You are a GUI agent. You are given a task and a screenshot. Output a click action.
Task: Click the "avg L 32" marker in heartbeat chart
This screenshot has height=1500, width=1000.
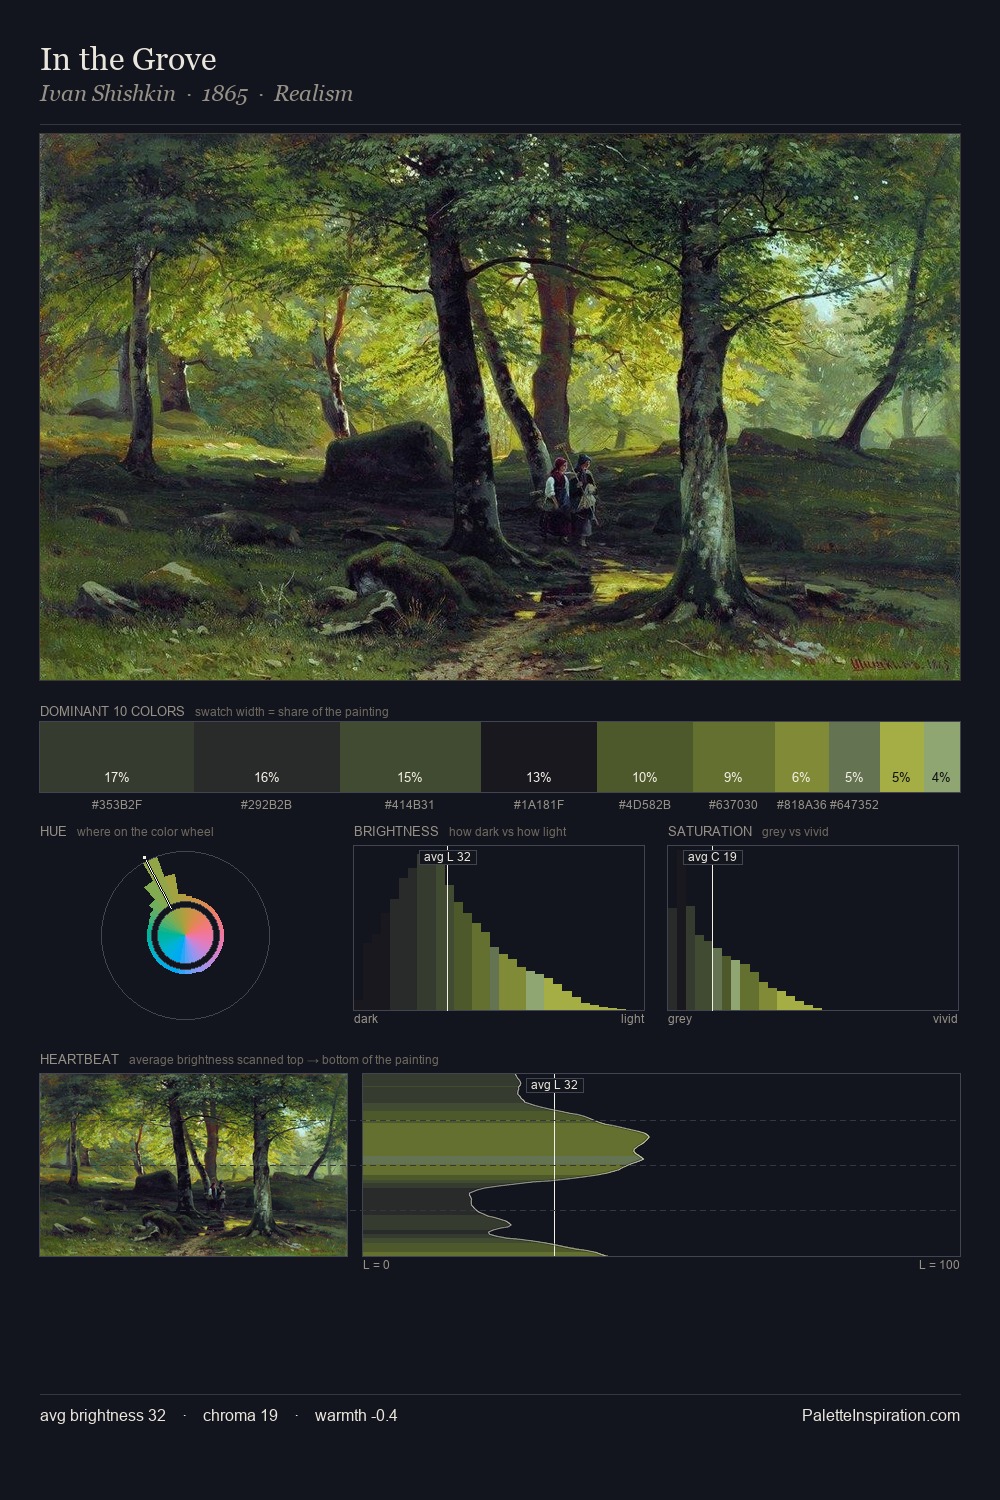(554, 1085)
